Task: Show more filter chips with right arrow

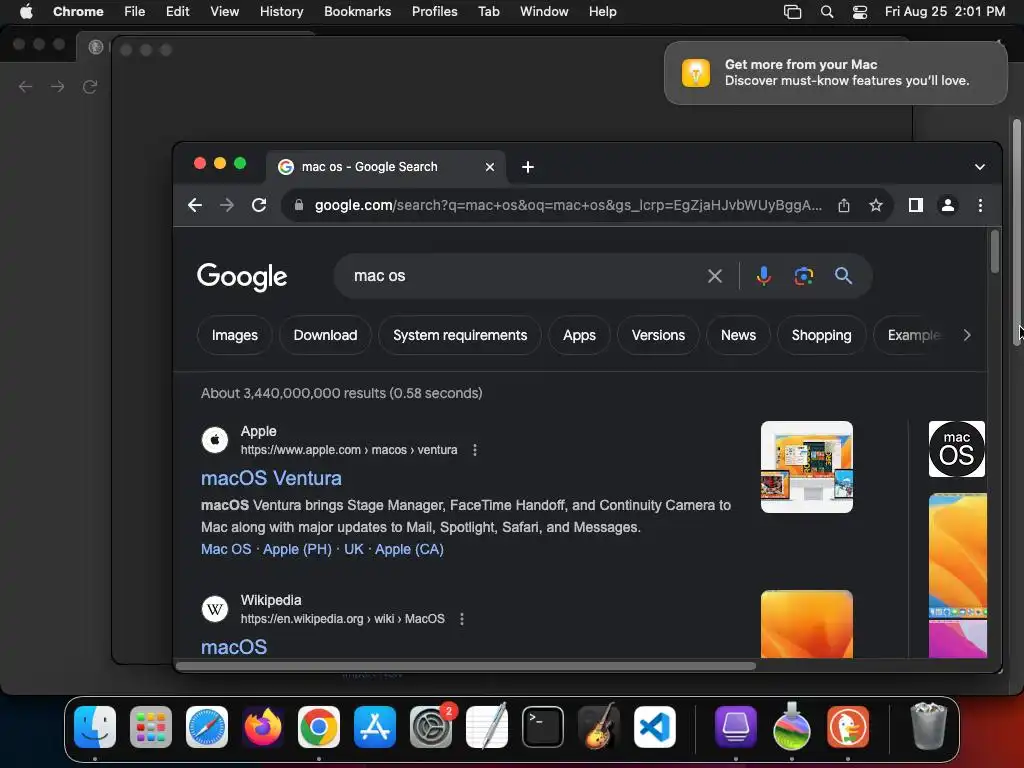Action: 967,335
